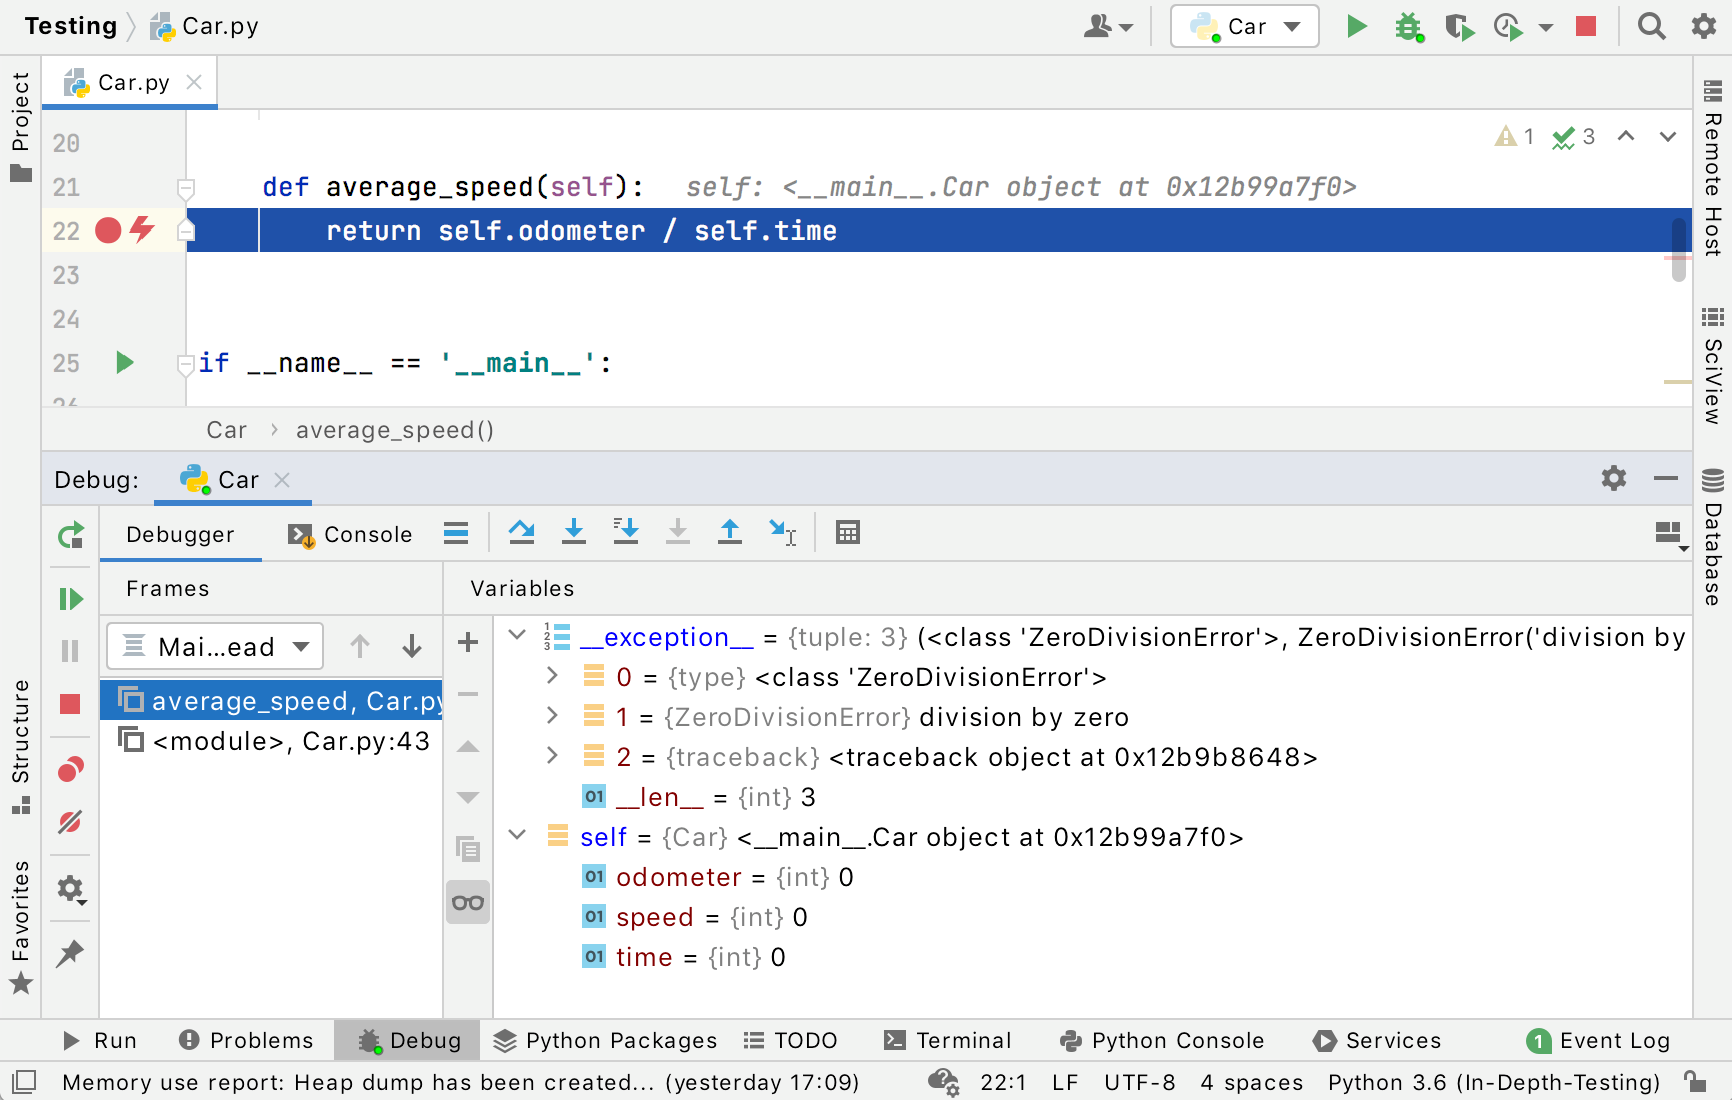
Task: Switch to the Console tab
Action: tap(350, 534)
